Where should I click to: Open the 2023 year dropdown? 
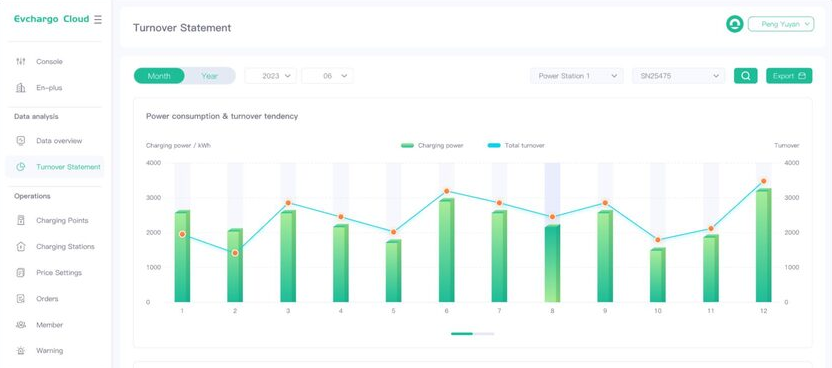(271, 76)
